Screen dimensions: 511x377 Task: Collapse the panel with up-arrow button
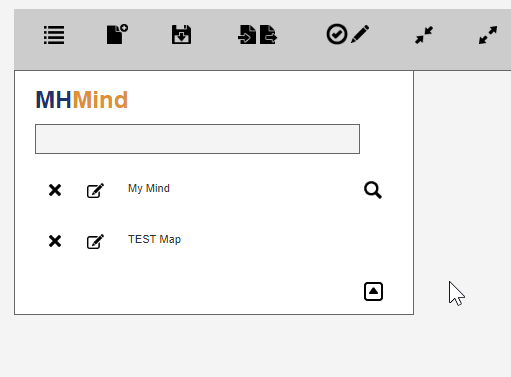click(373, 292)
